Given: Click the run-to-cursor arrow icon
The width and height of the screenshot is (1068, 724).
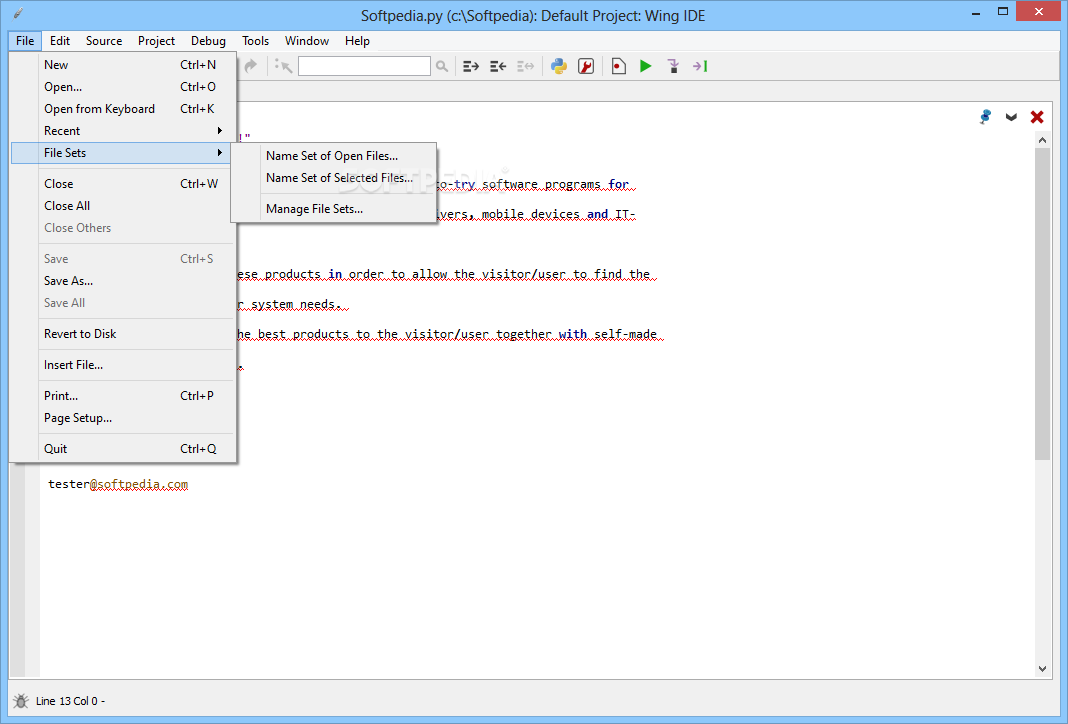Looking at the screenshot, I should point(700,66).
